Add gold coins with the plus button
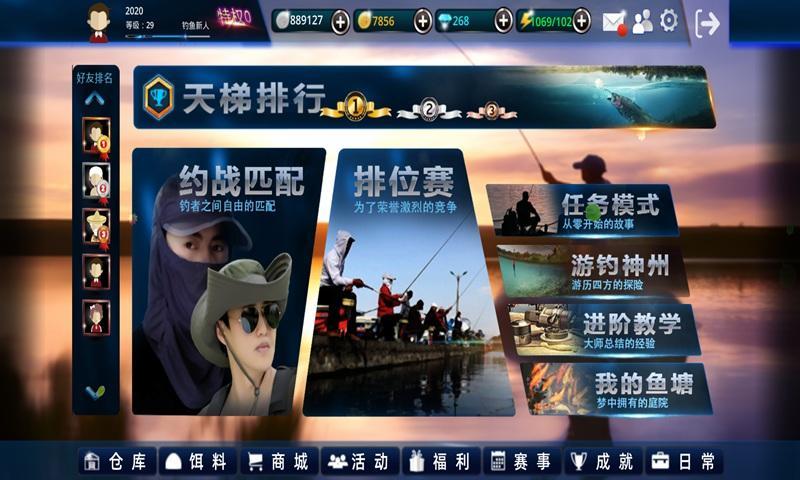This screenshot has height=480, width=800. coord(423,21)
